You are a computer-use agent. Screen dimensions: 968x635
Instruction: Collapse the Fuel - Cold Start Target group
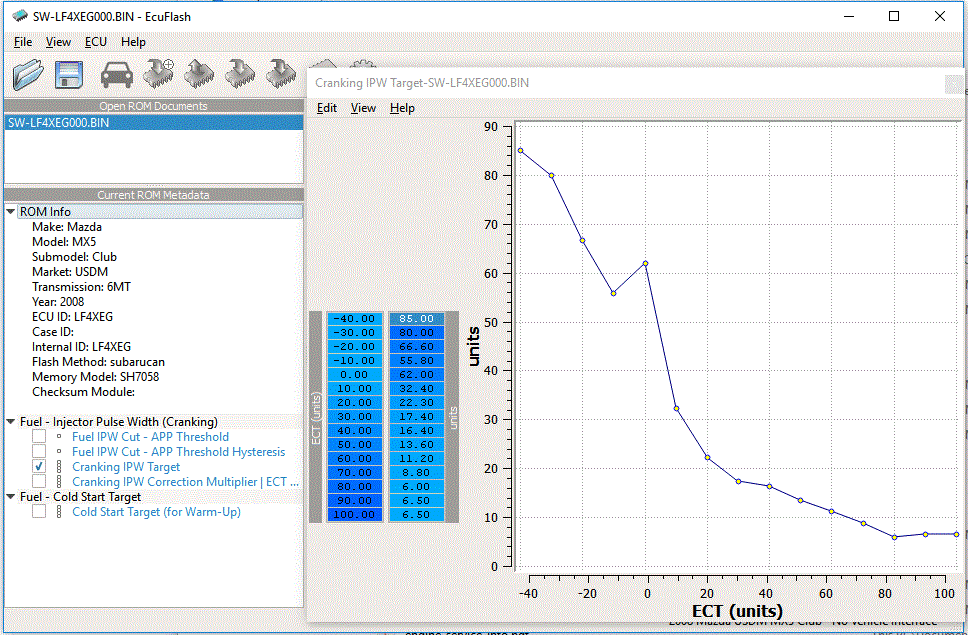tap(11, 497)
